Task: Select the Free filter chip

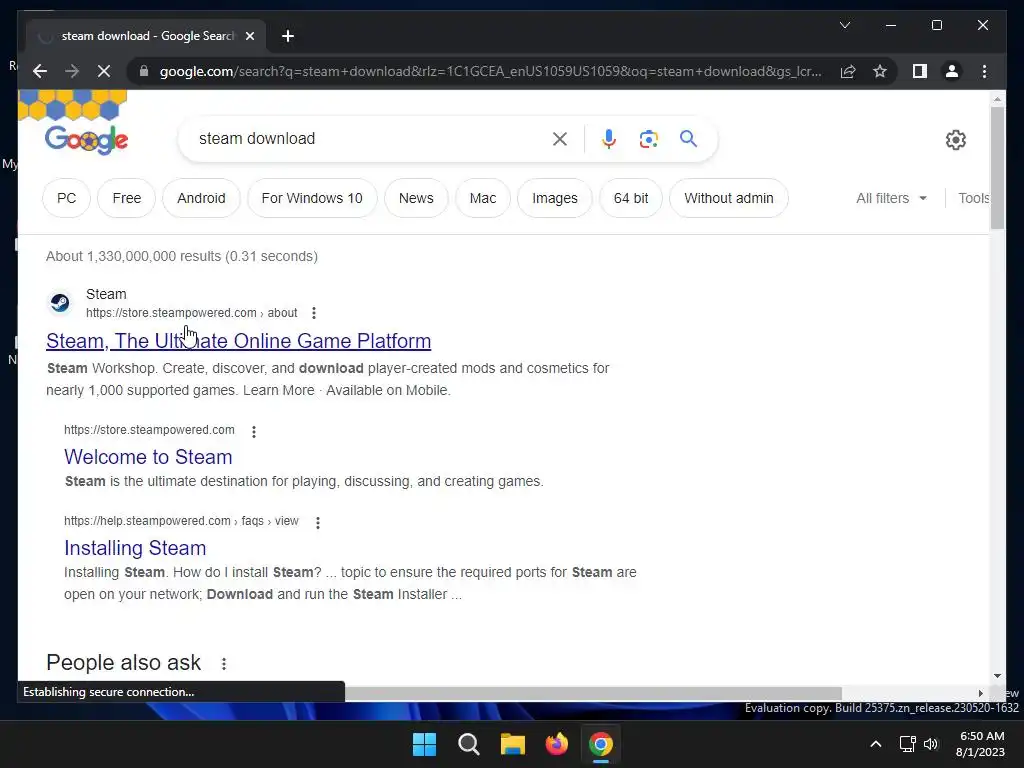Action: [127, 198]
